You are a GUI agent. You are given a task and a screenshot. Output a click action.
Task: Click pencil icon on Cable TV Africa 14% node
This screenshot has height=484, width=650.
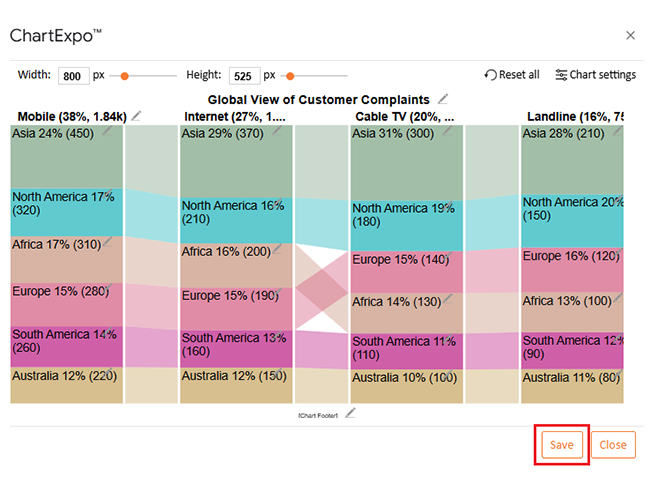click(447, 298)
